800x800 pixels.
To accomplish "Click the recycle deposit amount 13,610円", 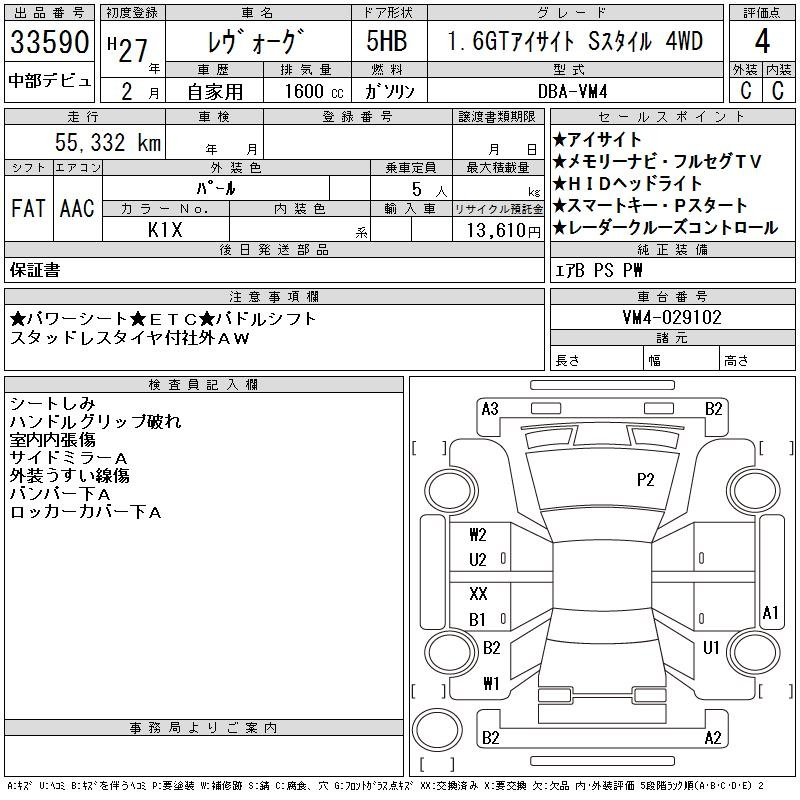I will (x=498, y=230).
